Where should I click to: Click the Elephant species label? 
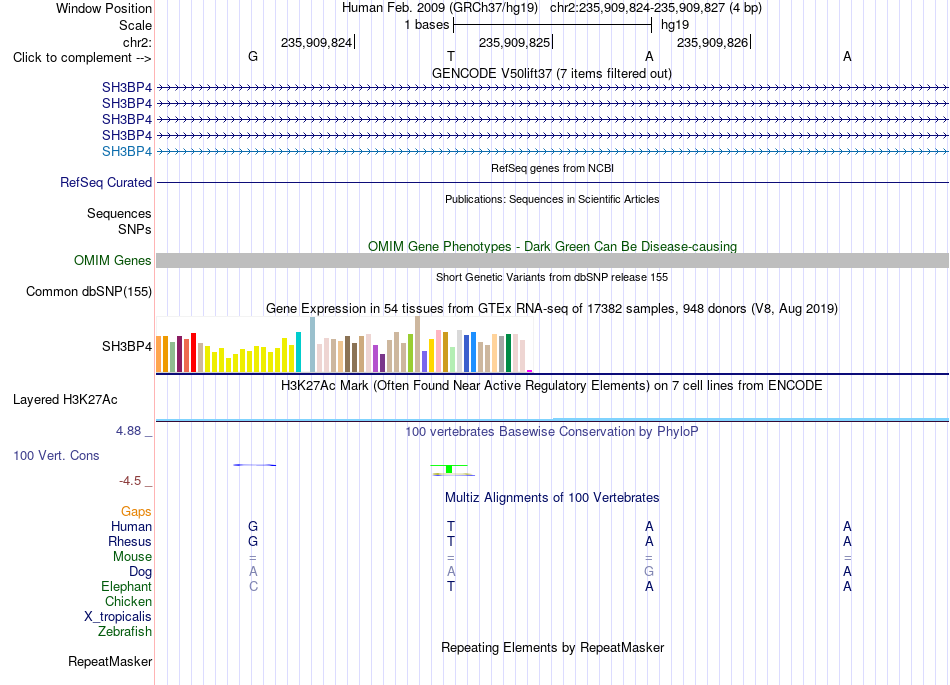[126, 586]
